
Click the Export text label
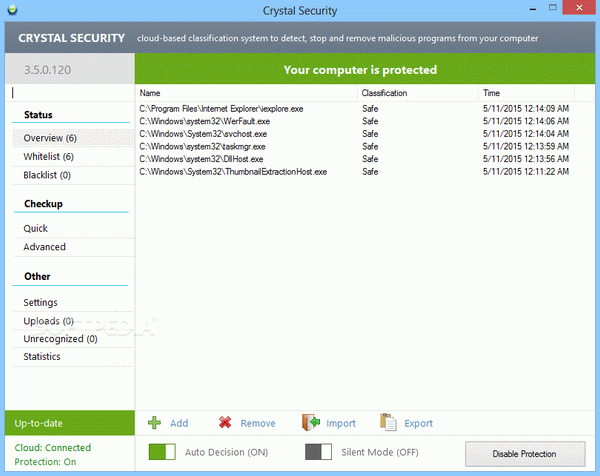[419, 423]
